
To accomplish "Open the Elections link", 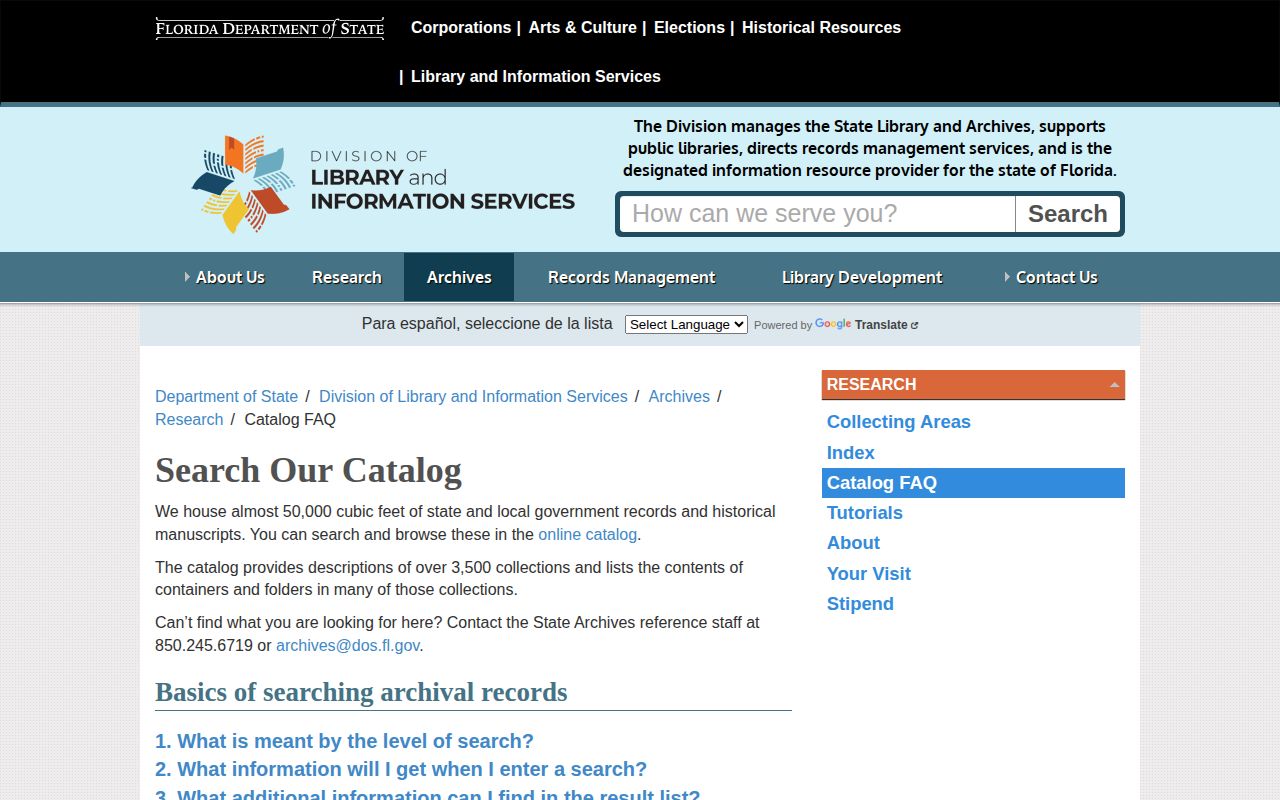I will (x=689, y=28).
